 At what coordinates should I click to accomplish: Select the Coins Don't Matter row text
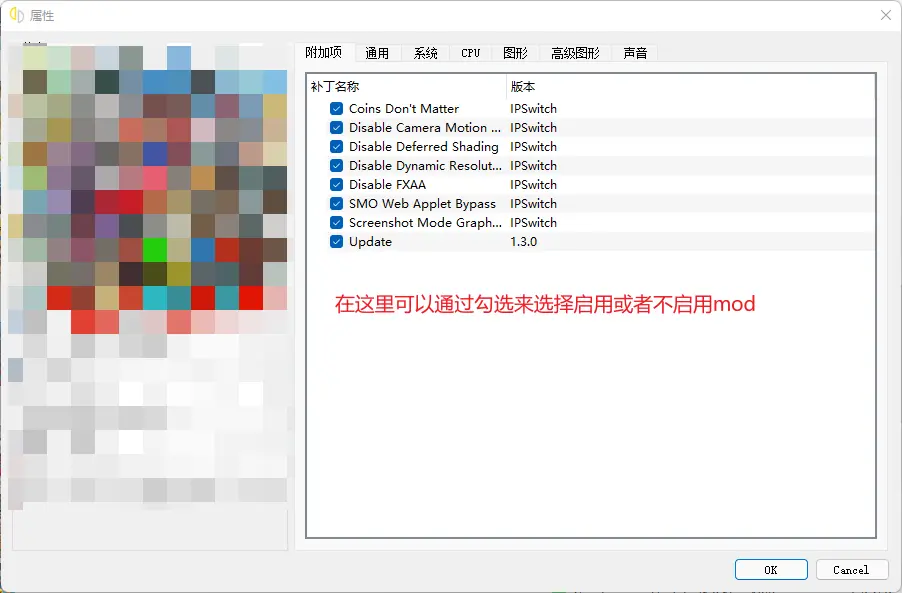pos(404,109)
